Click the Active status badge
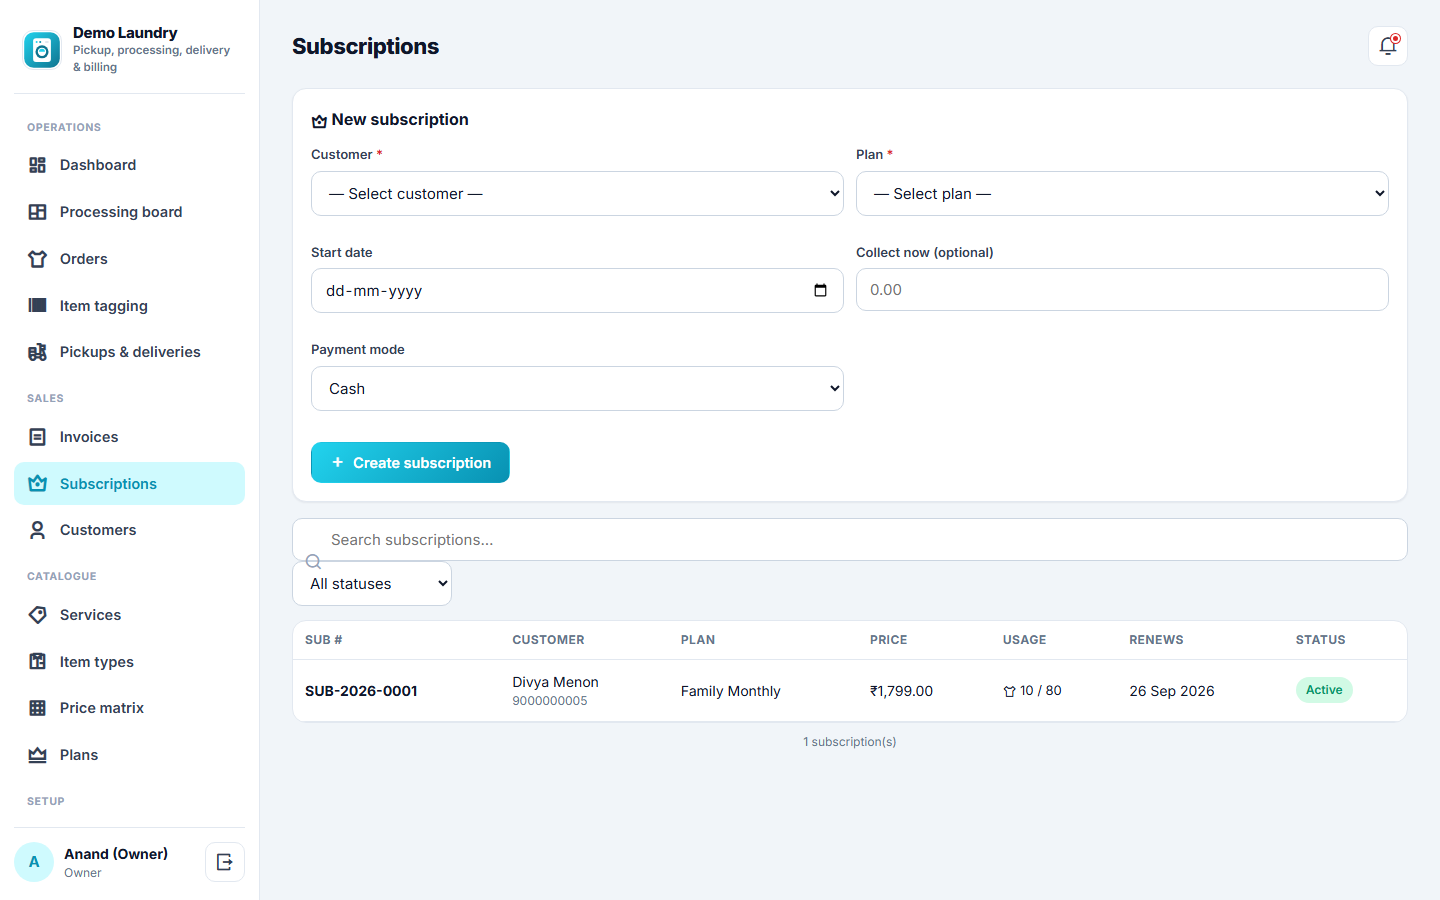 (x=1324, y=690)
